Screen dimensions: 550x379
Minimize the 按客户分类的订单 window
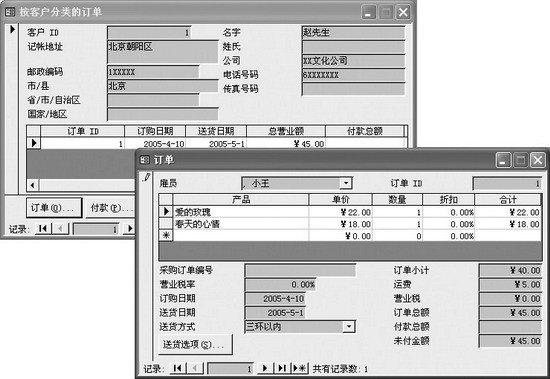coord(368,12)
